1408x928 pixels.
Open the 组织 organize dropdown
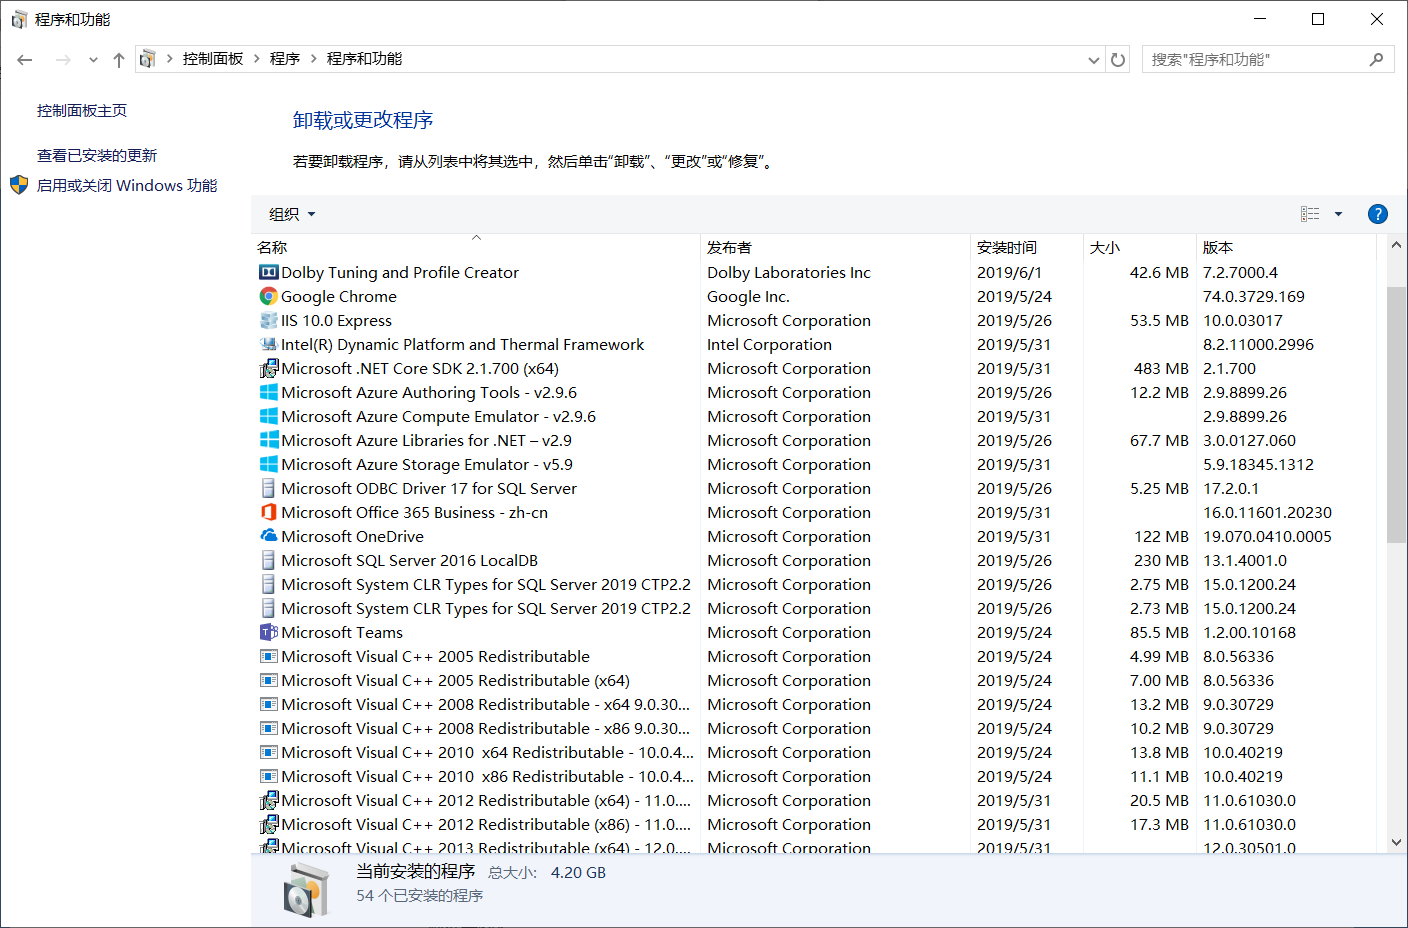point(292,214)
